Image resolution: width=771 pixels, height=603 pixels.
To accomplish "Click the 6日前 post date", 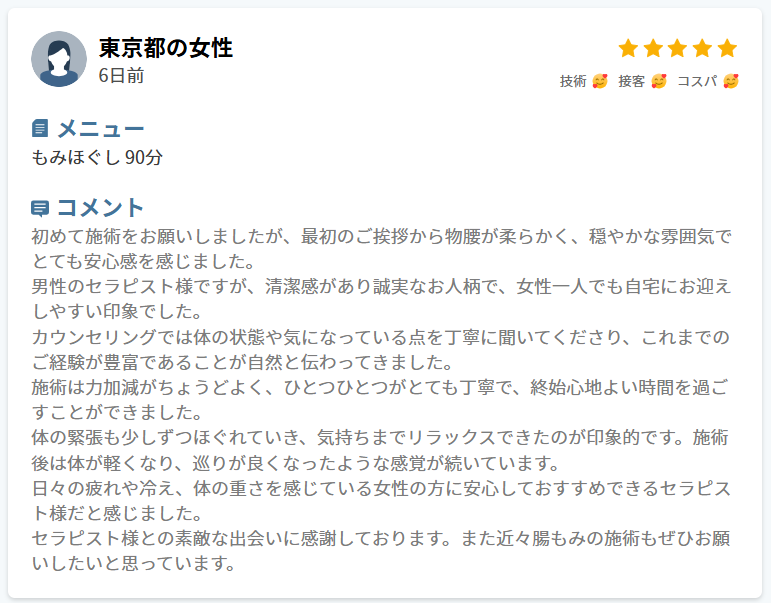I will tap(121, 75).
